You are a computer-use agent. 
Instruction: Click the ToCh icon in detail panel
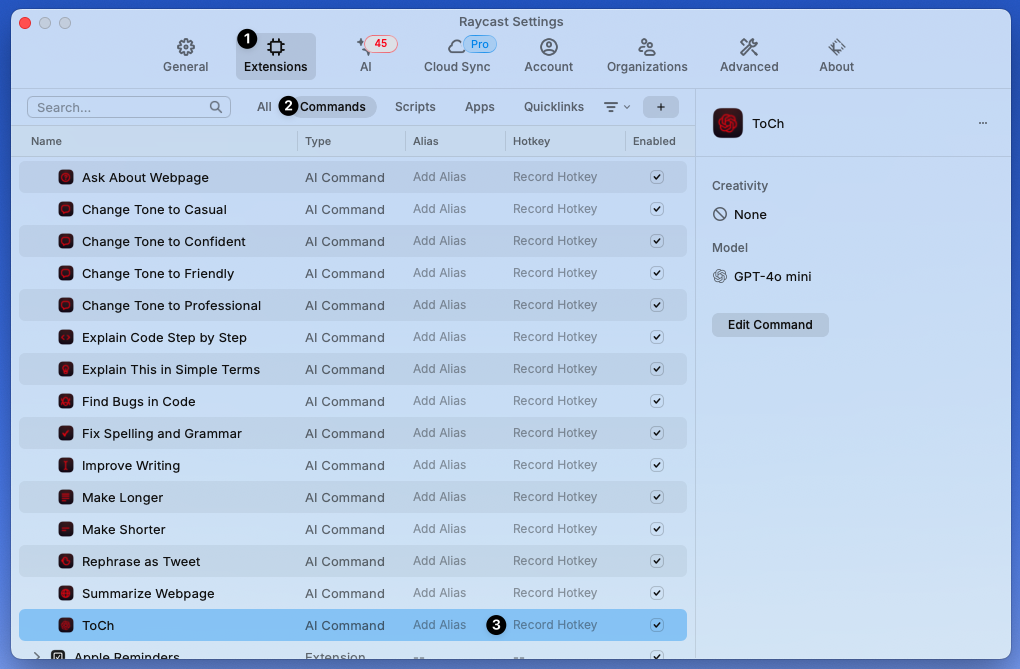727,123
